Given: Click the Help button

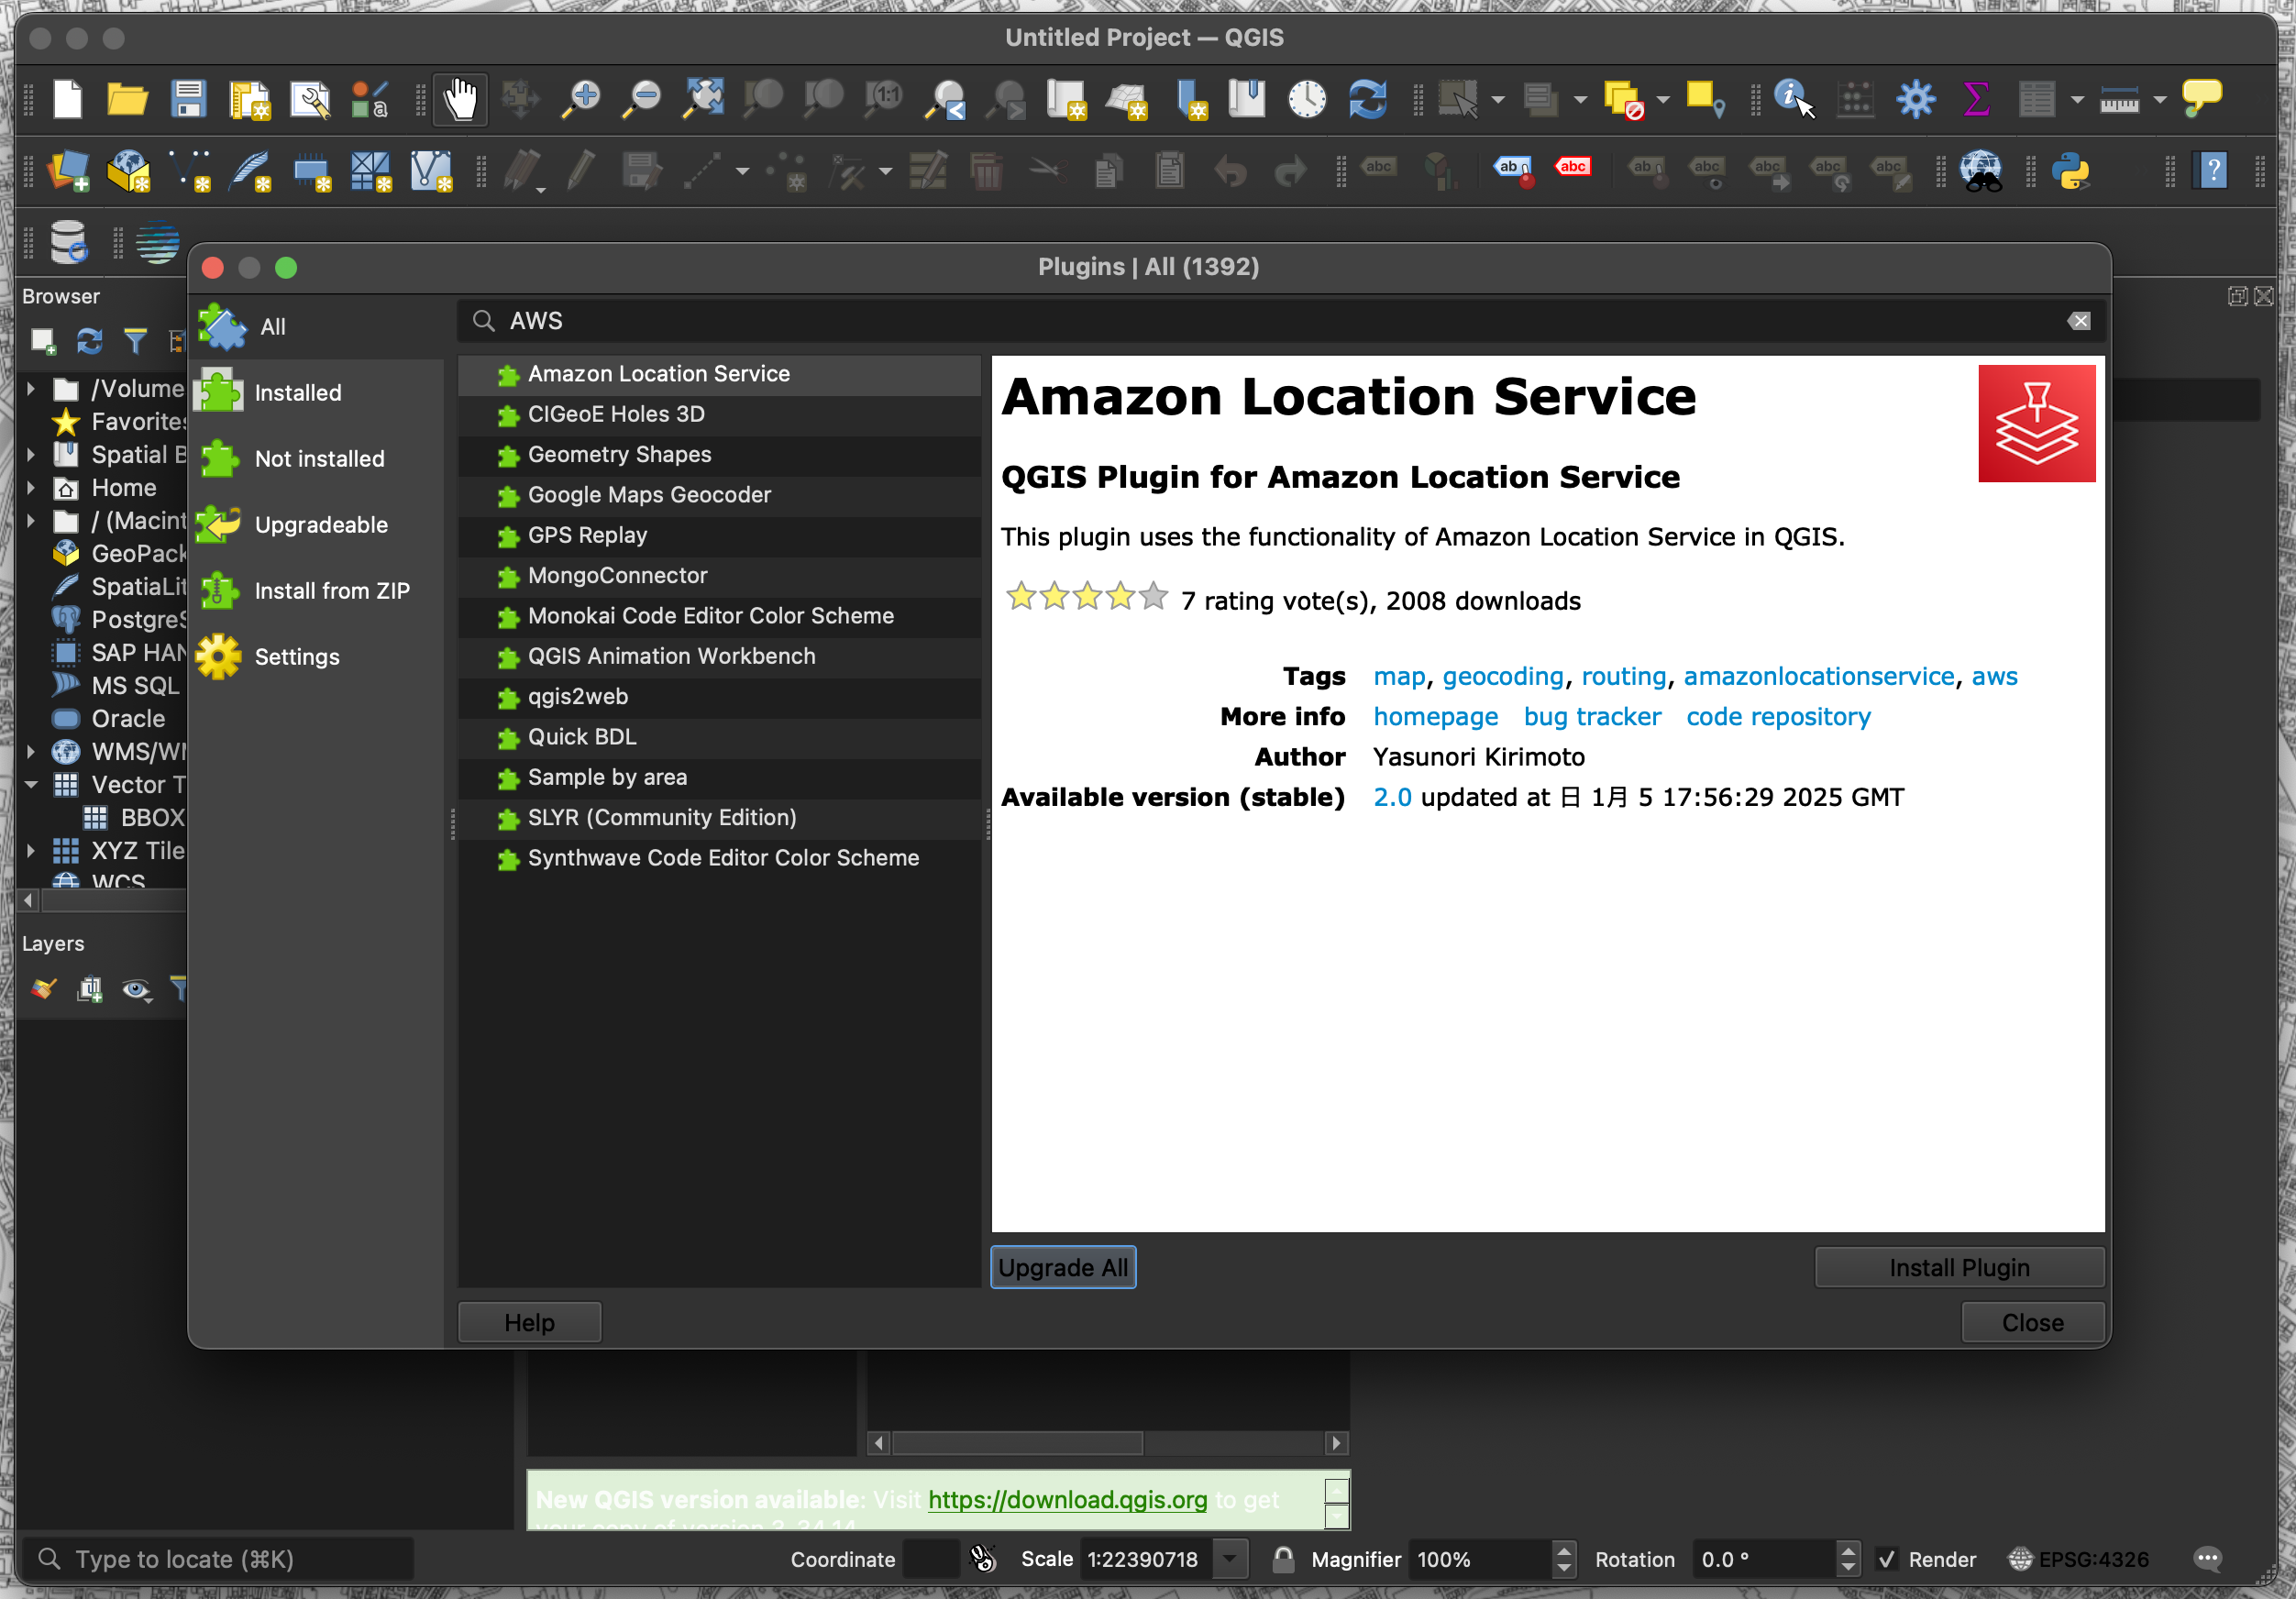Looking at the screenshot, I should click(x=529, y=1322).
